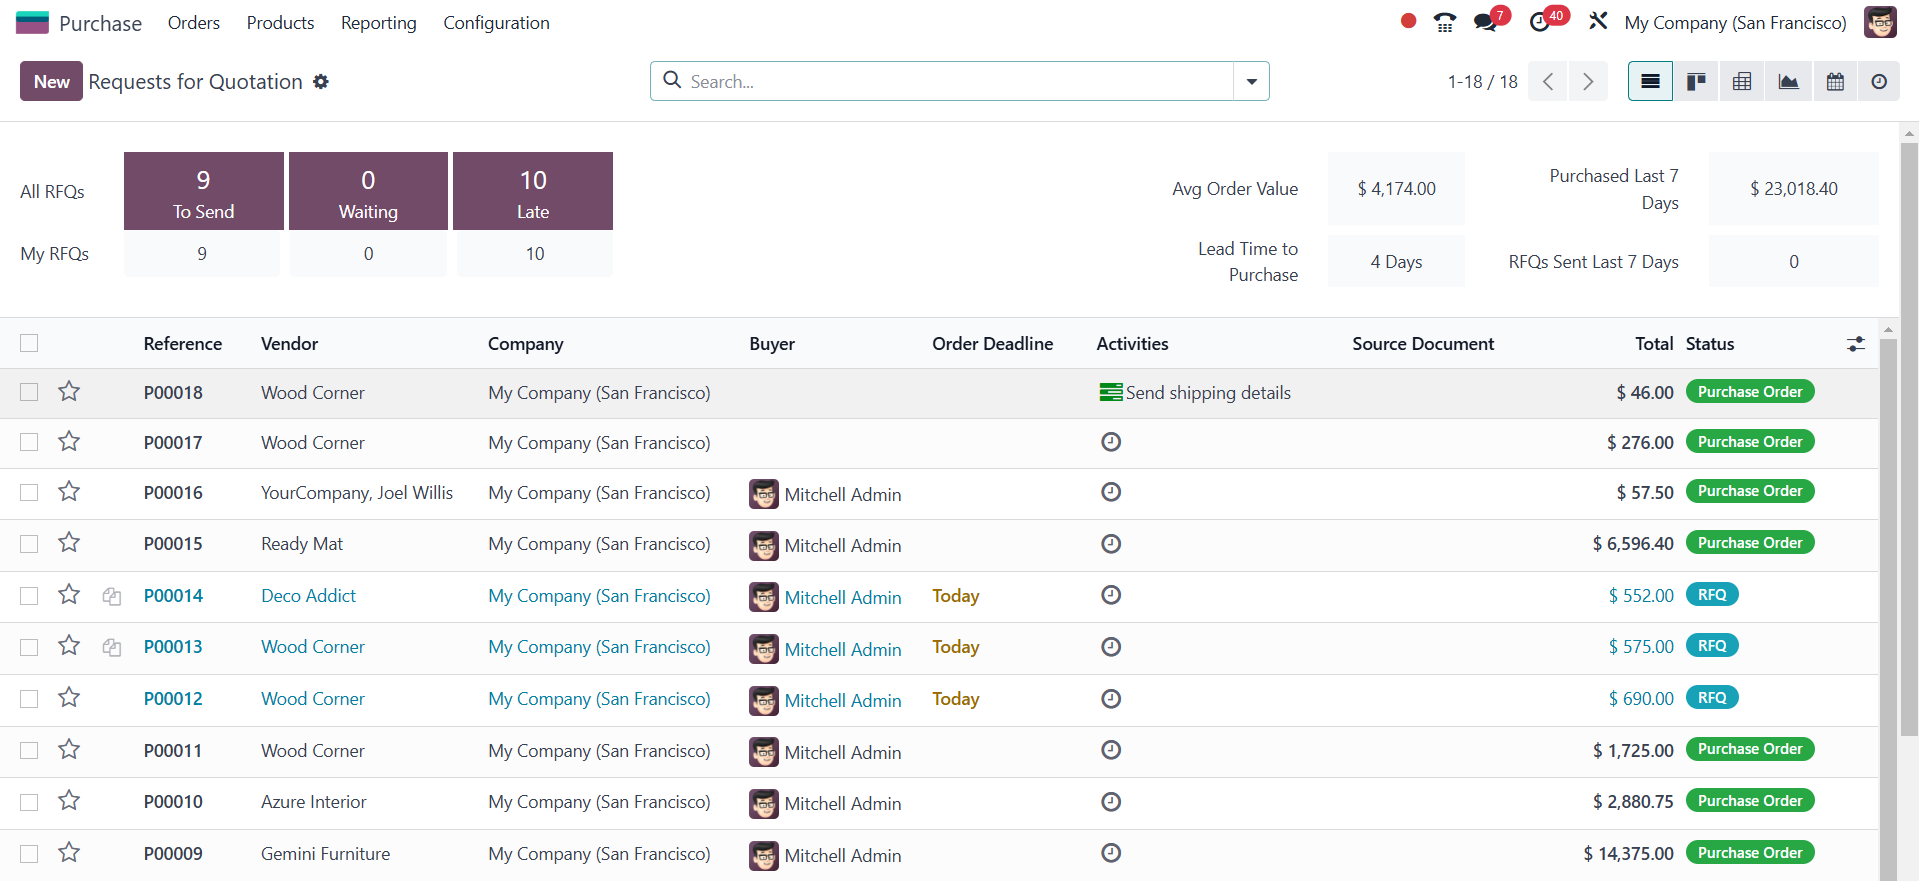1919x881 pixels.
Task: Open the Reporting menu
Action: click(378, 22)
